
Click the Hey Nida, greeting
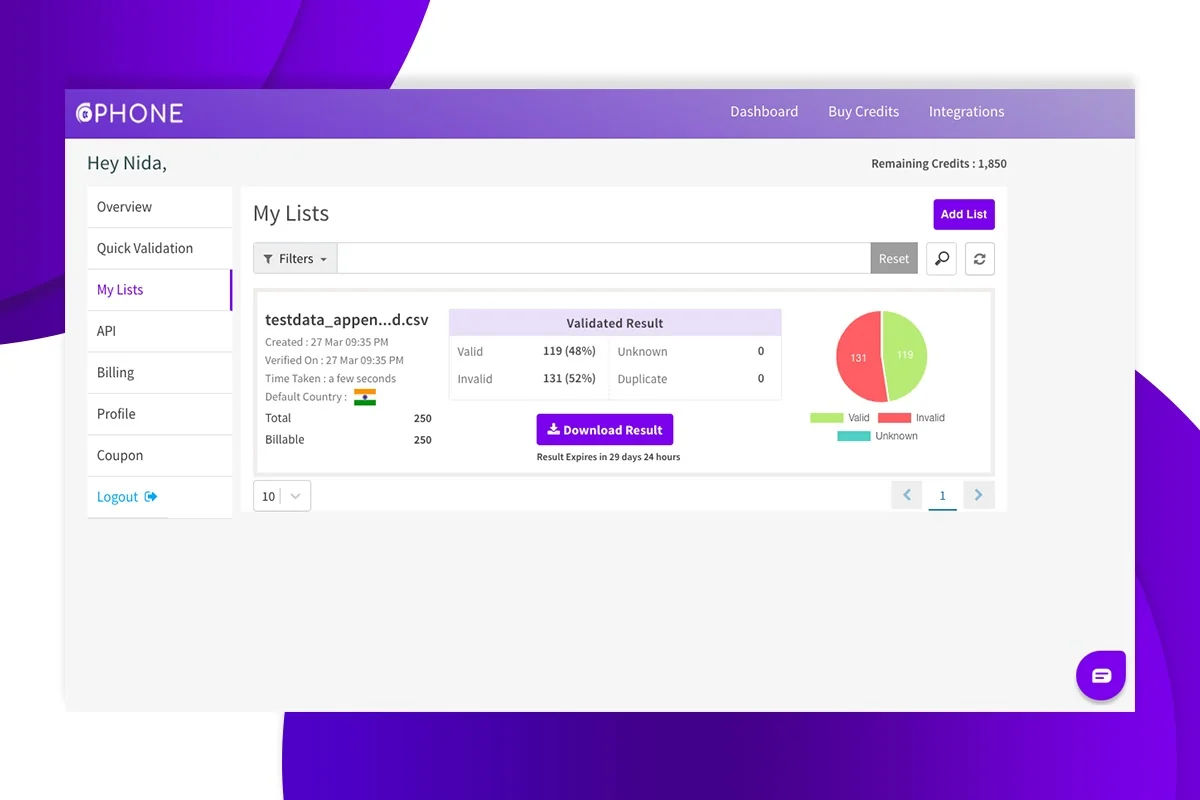[127, 163]
